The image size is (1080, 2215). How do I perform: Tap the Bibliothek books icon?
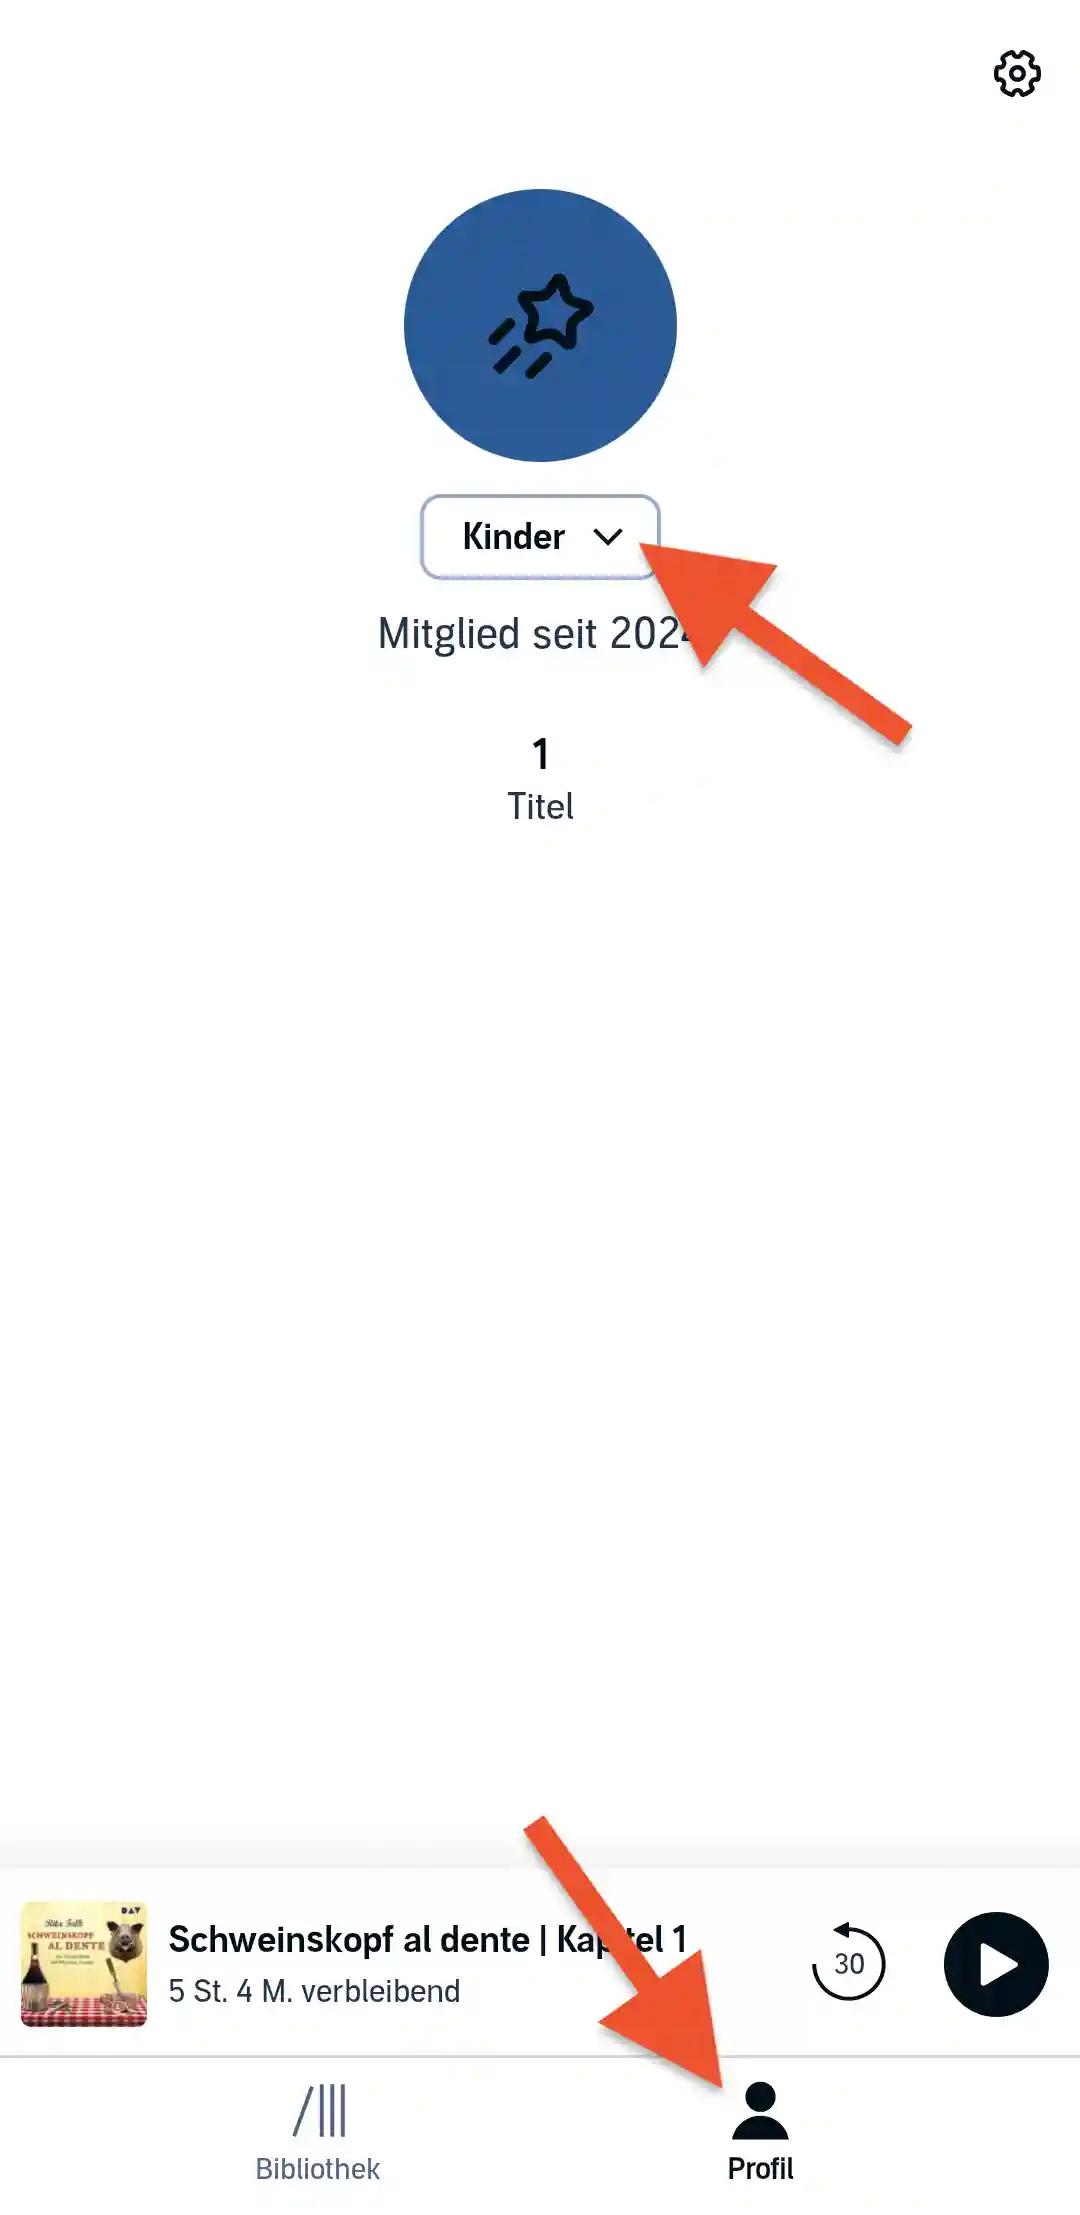(x=319, y=2110)
